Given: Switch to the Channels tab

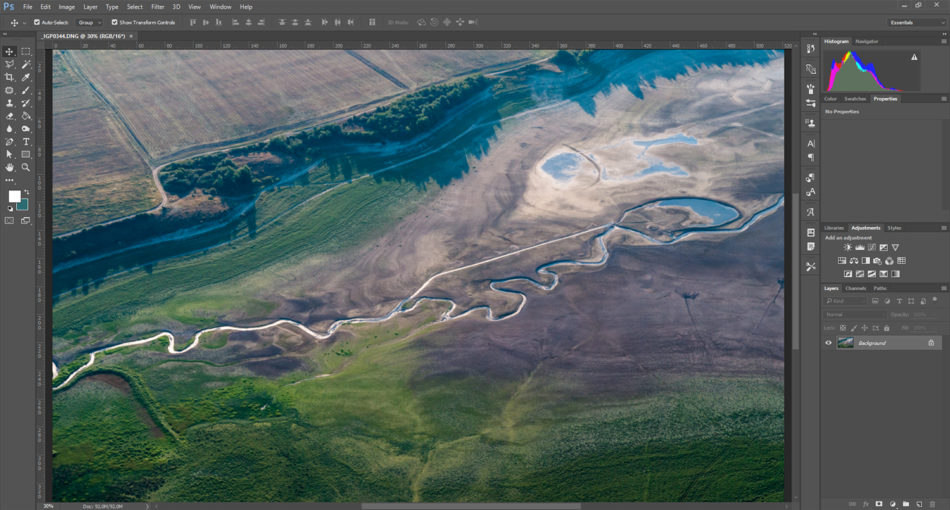Looking at the screenshot, I should point(855,288).
